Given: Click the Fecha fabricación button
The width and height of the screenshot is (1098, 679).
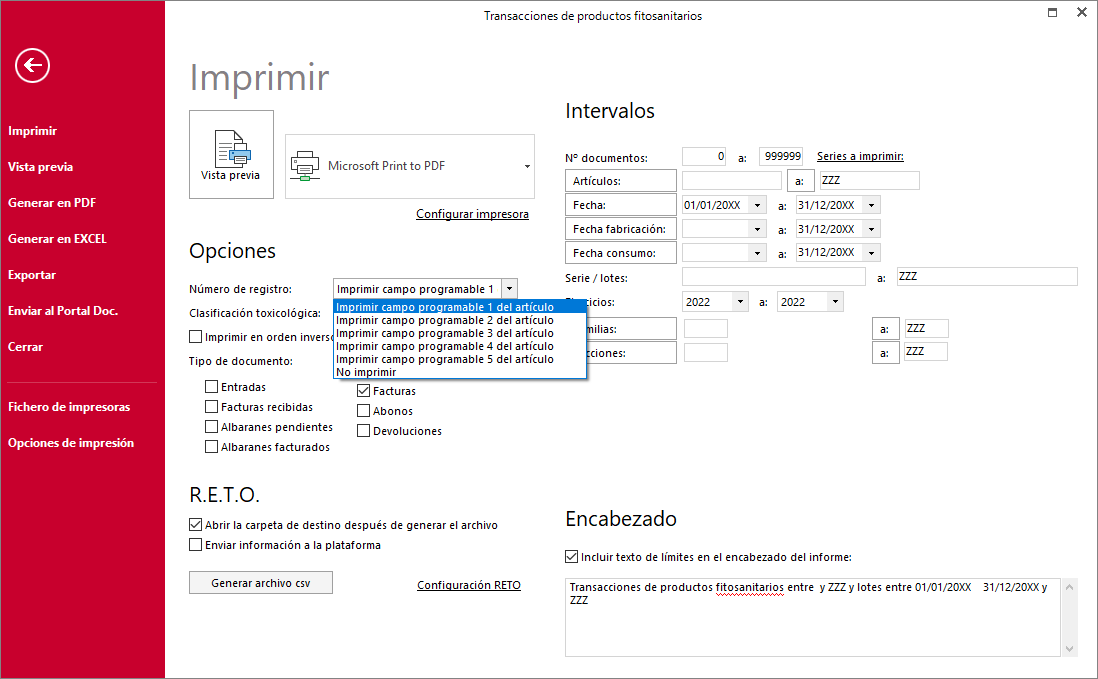Looking at the screenshot, I should (x=620, y=229).
